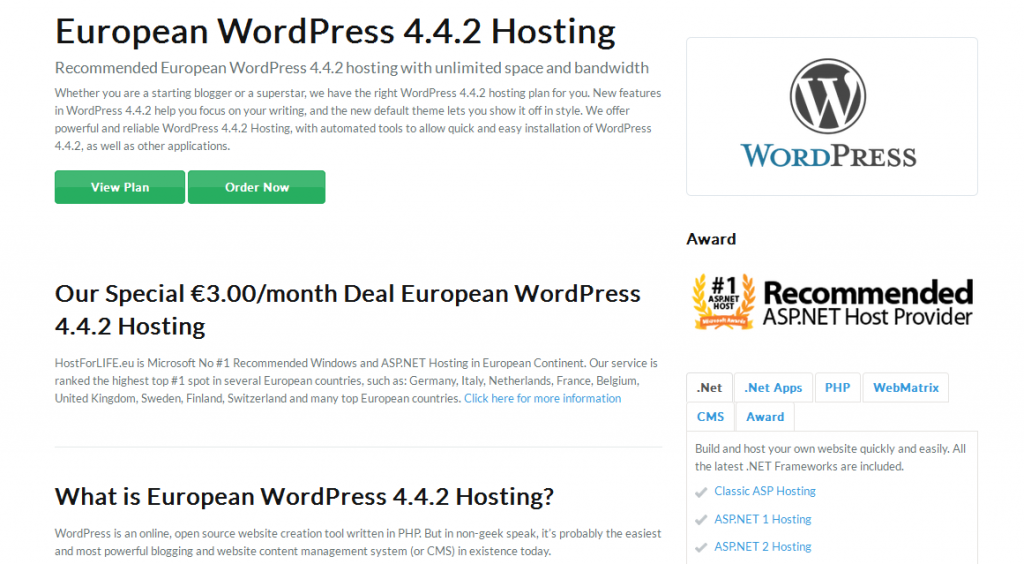Click the green View Plan button
Screen dimensions: 1024x564
[x=120, y=187]
